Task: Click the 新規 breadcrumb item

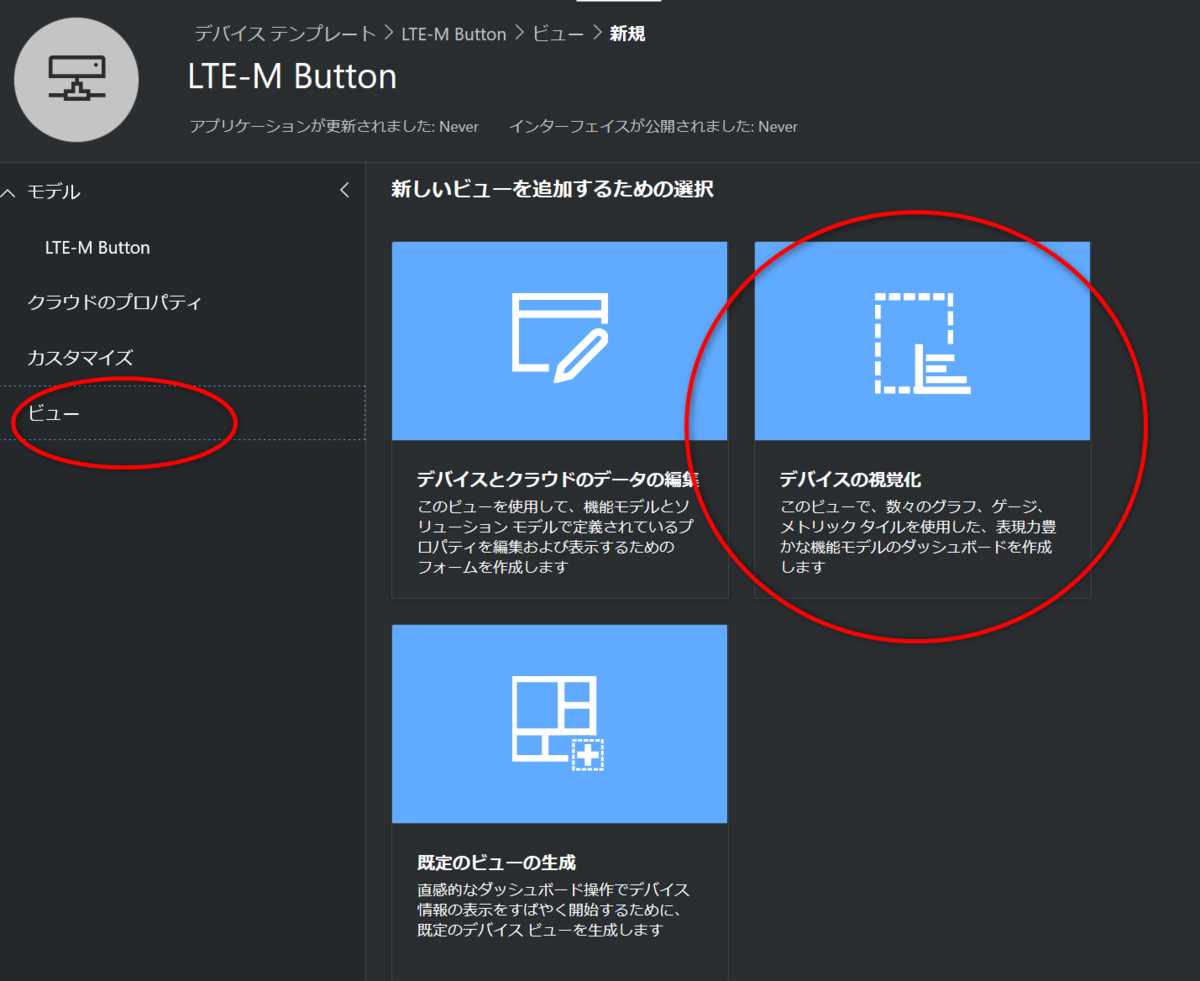Action: tap(628, 34)
